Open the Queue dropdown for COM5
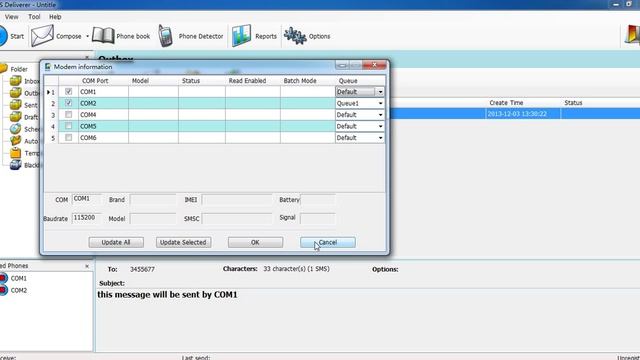 tap(380, 126)
